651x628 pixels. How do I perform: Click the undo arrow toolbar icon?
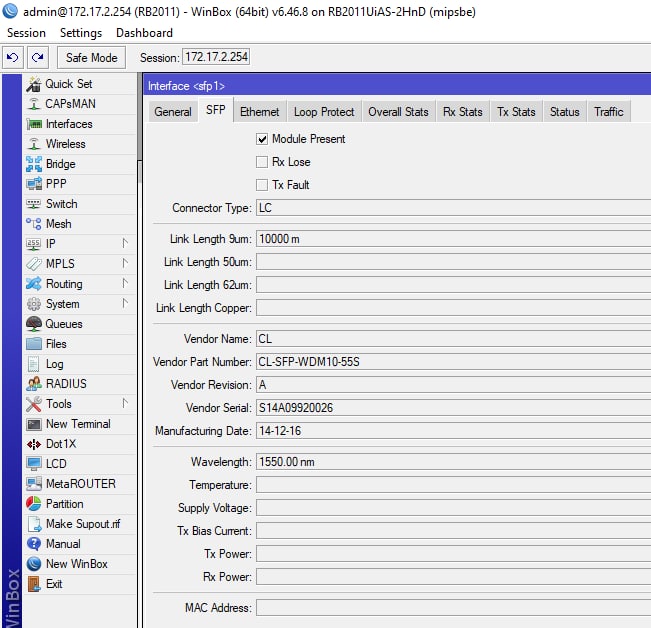tap(12, 57)
